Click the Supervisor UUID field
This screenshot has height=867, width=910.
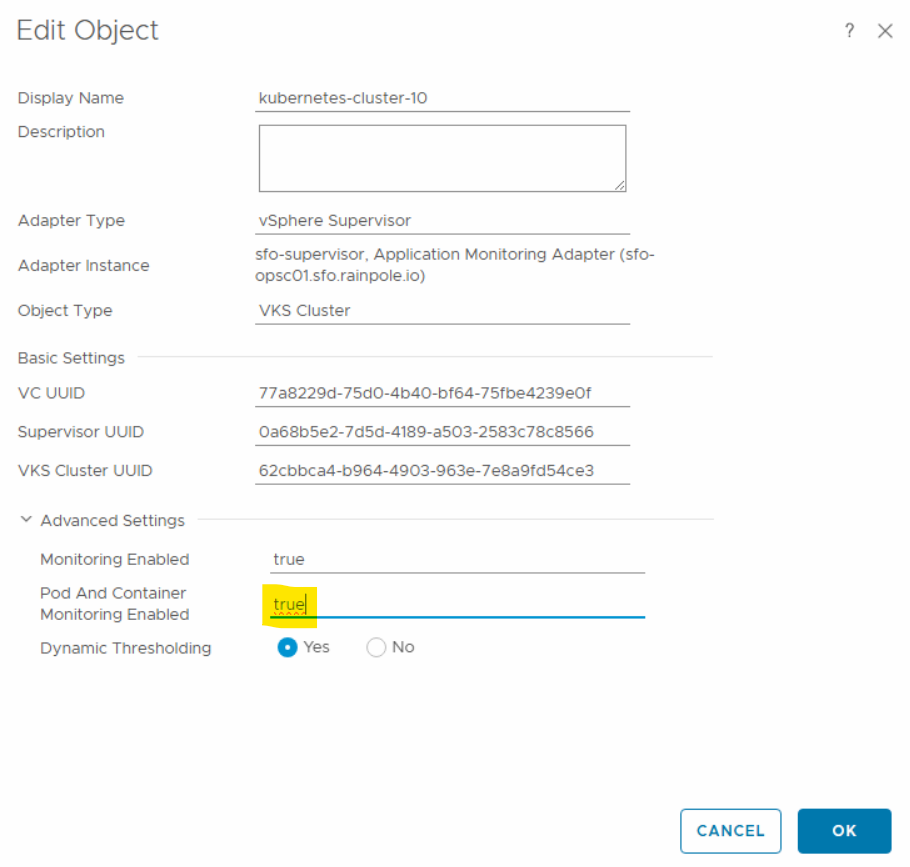pyautogui.click(x=442, y=432)
